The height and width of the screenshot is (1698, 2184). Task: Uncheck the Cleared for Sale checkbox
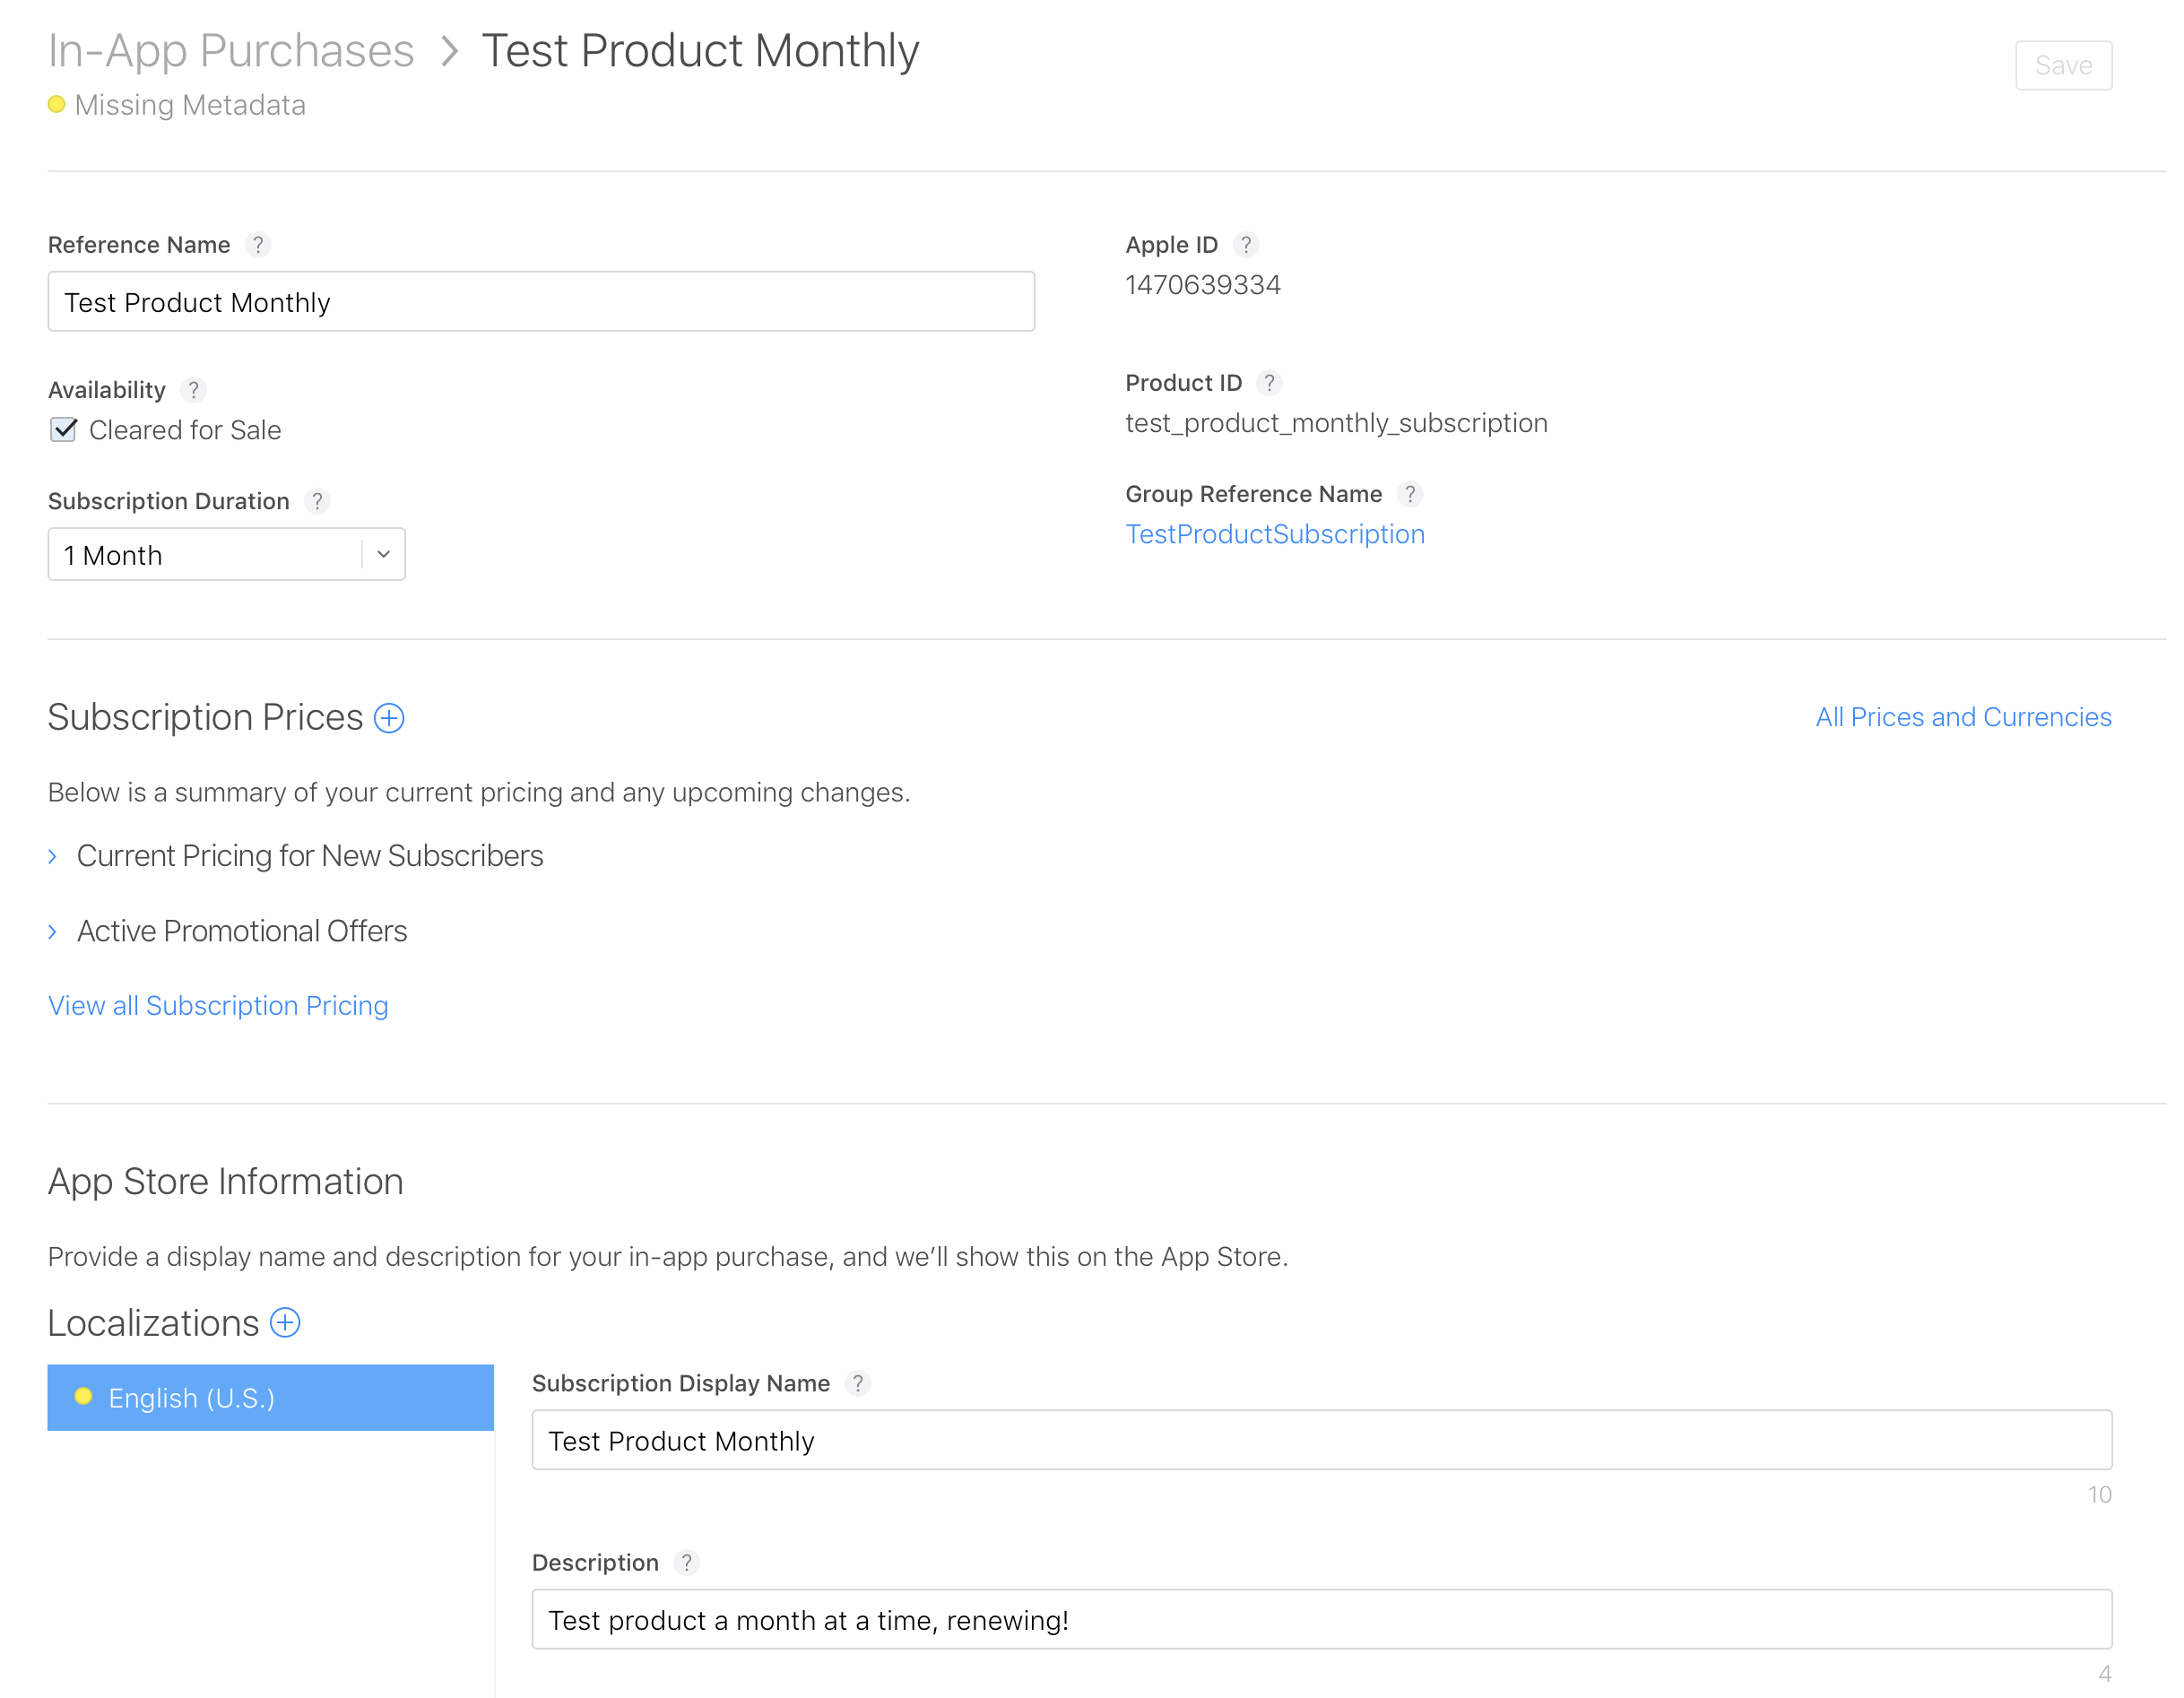click(x=64, y=431)
